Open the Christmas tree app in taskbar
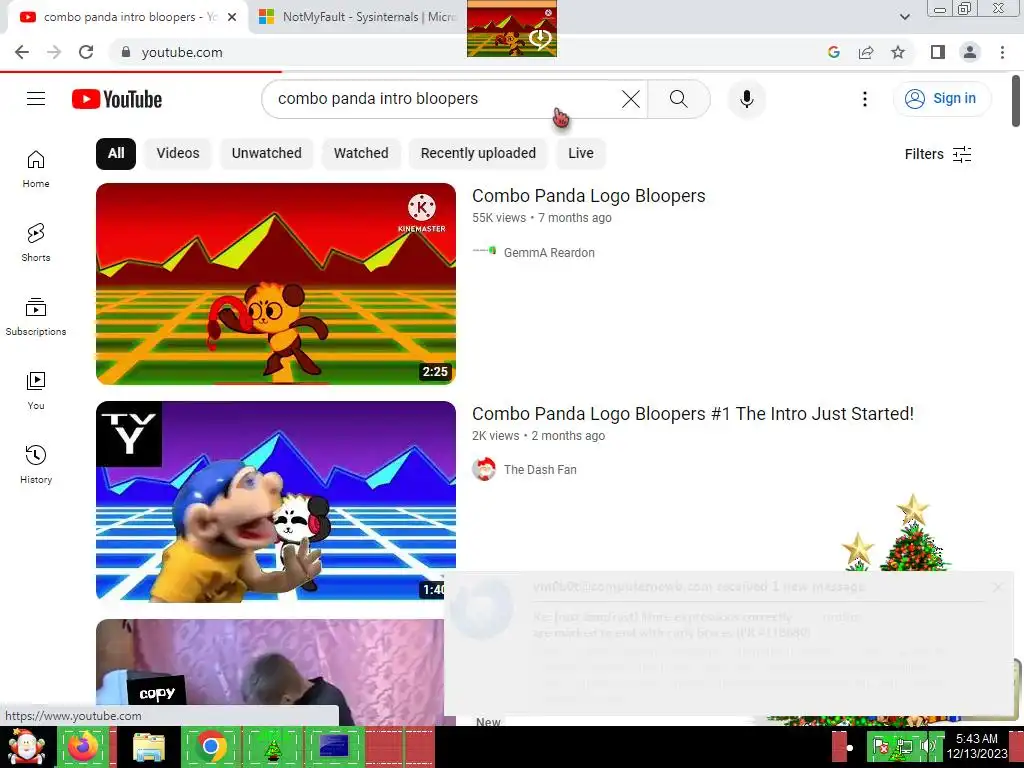Image resolution: width=1024 pixels, height=768 pixels. pos(272,746)
